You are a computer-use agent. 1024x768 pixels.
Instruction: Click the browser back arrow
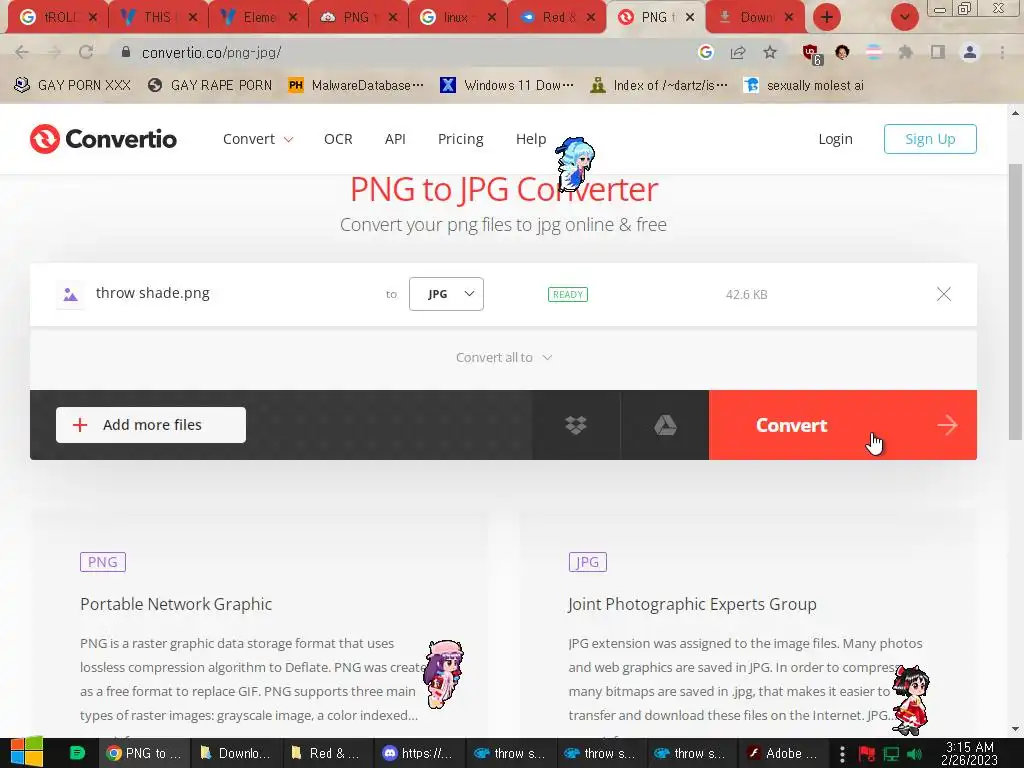tap(22, 52)
